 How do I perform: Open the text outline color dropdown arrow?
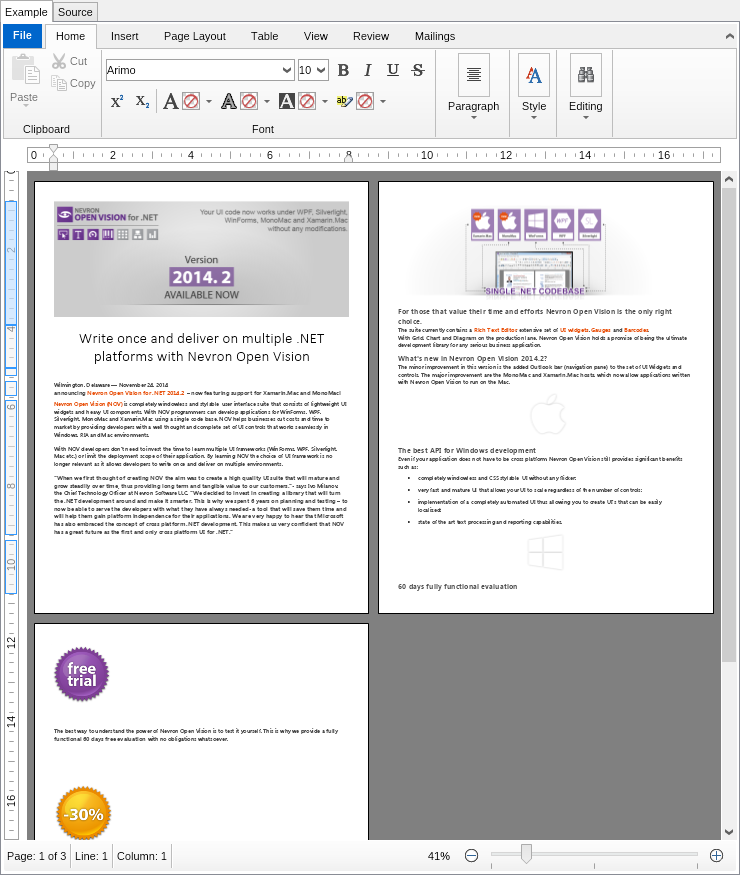(x=267, y=102)
